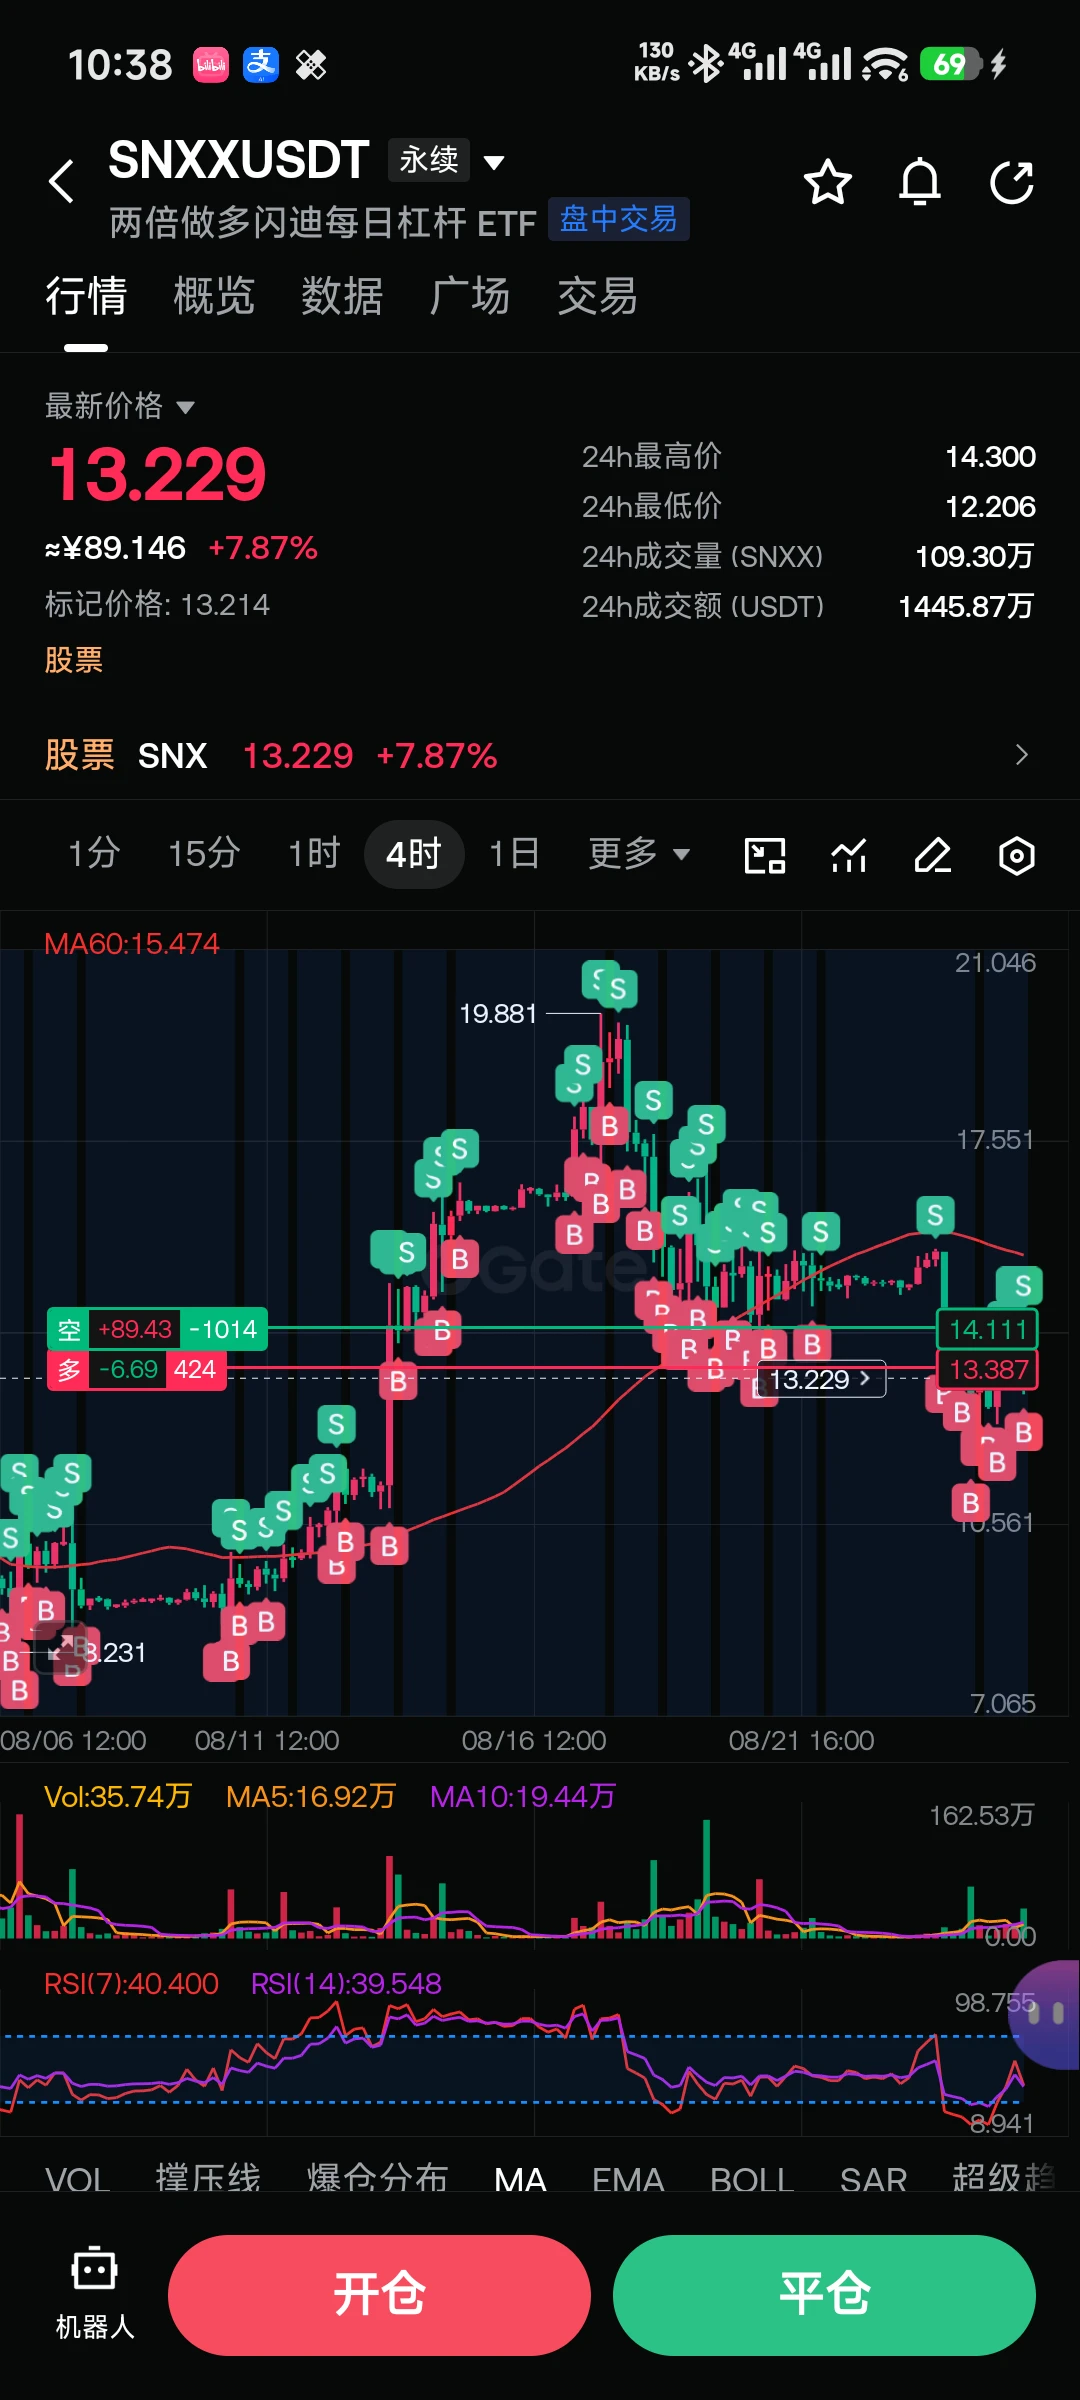Tap the MA60:15.474 legend
Viewport: 1080px width, 2400px height.
132,943
